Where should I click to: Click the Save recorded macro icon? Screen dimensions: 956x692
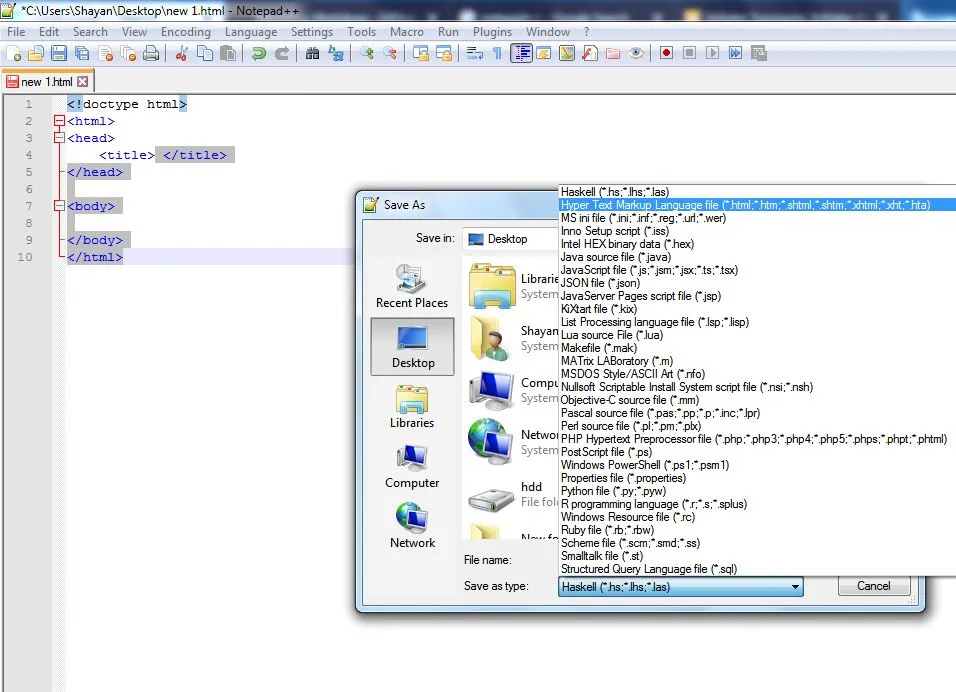758,54
